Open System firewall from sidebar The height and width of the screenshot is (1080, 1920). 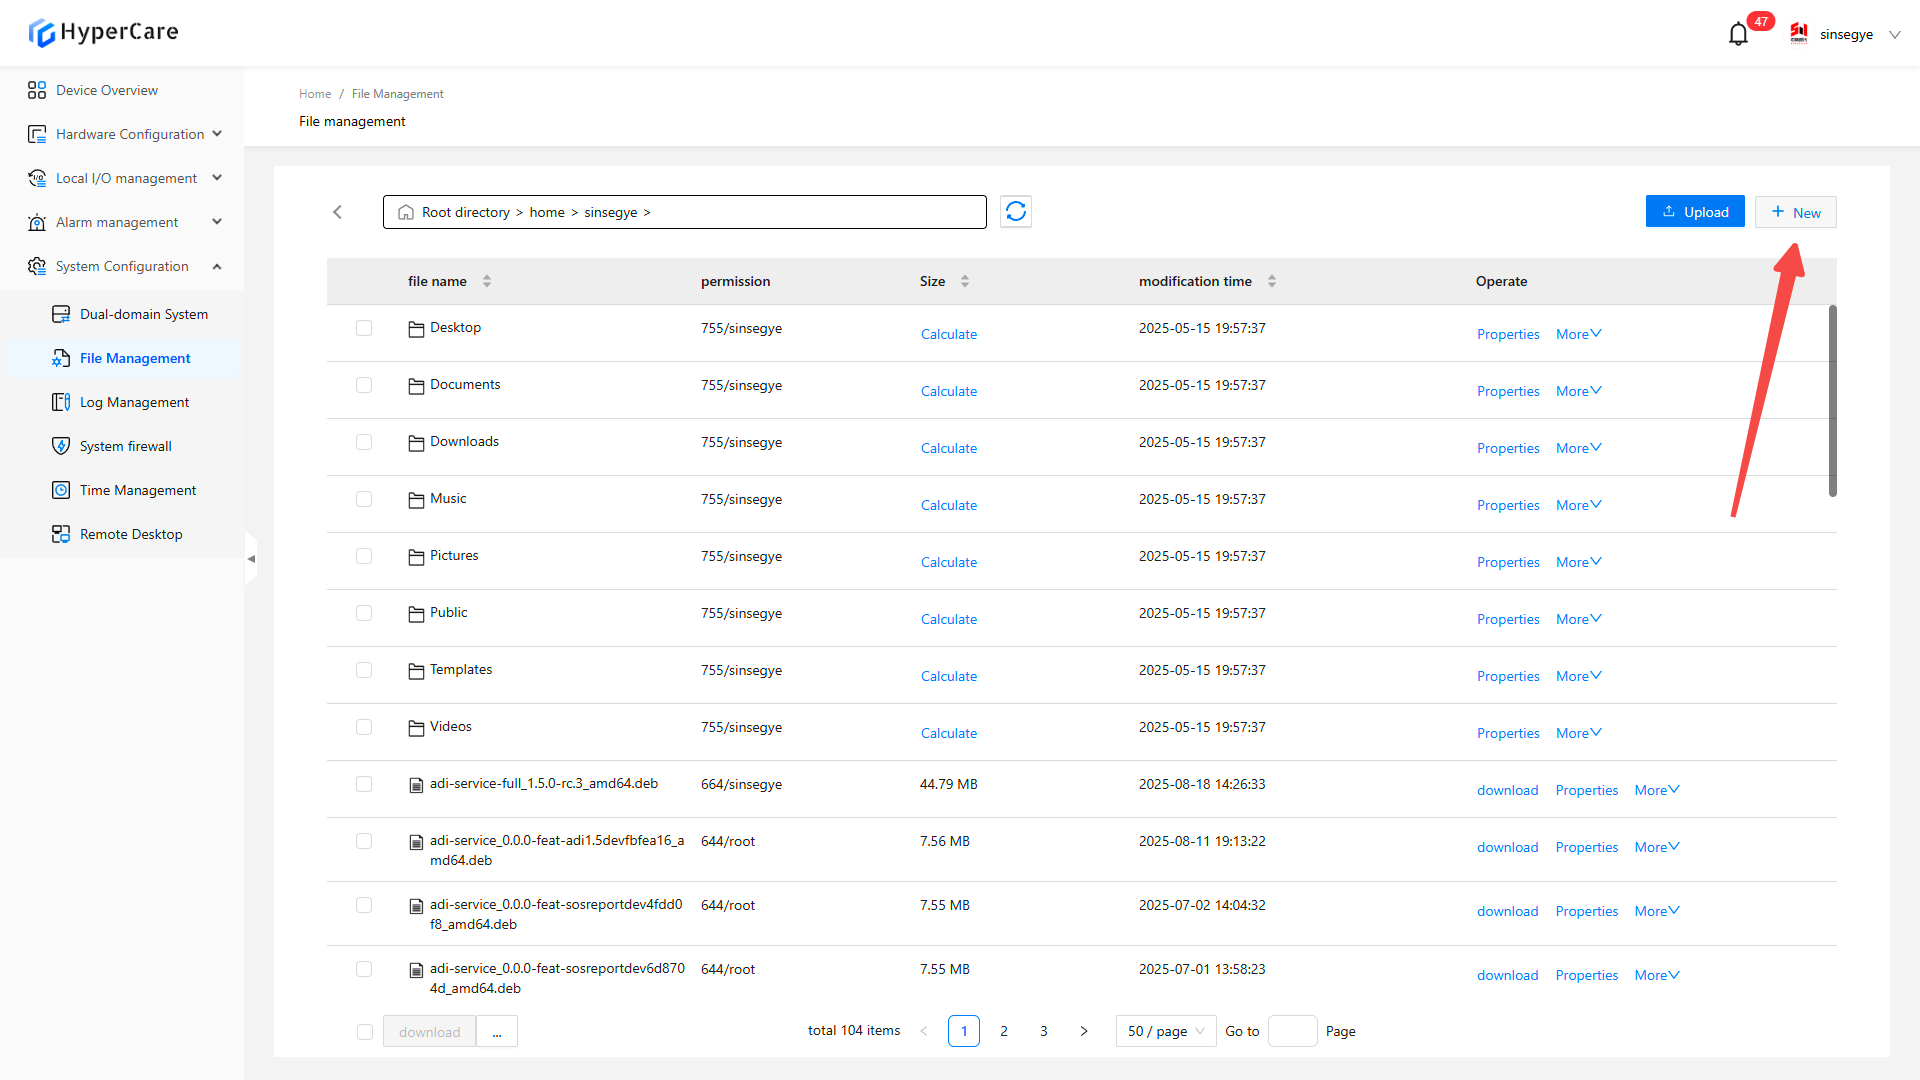point(125,446)
